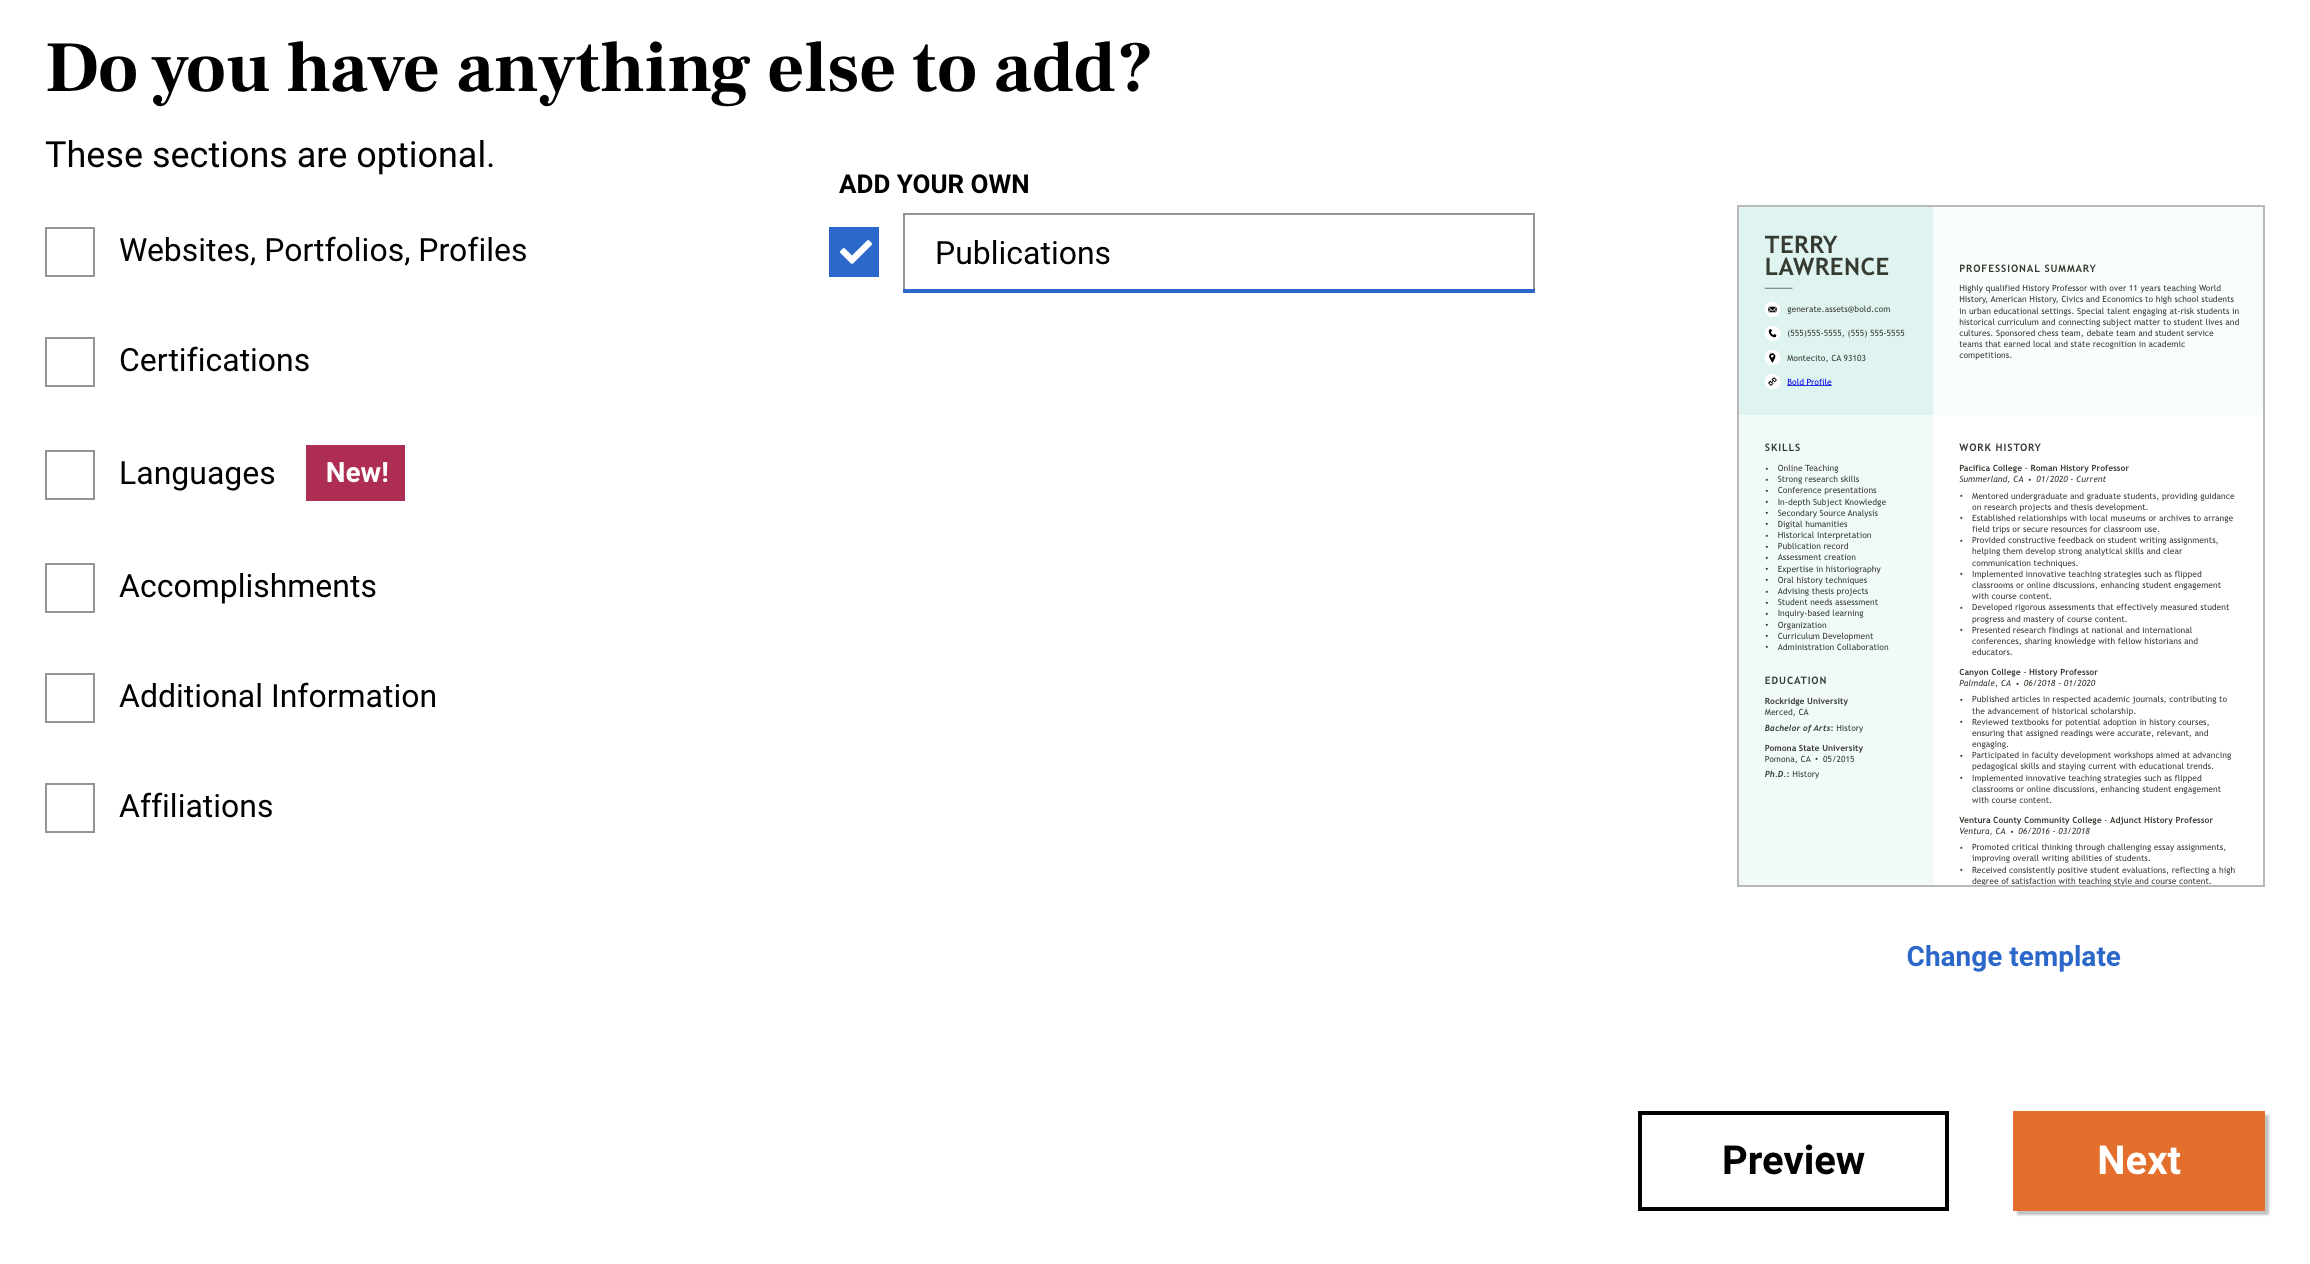The width and height of the screenshot is (2310, 1264).
Task: Click the resume template thumbnail
Action: (2002, 545)
